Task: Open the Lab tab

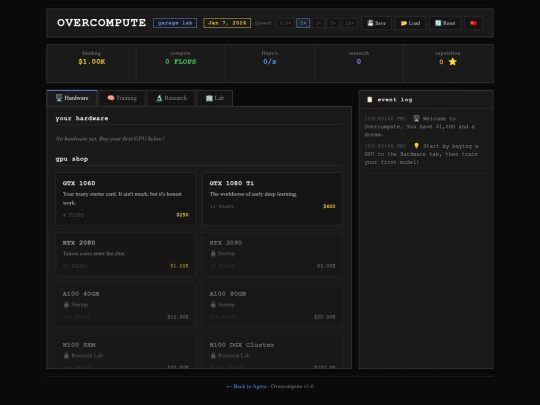Action: pos(215,98)
